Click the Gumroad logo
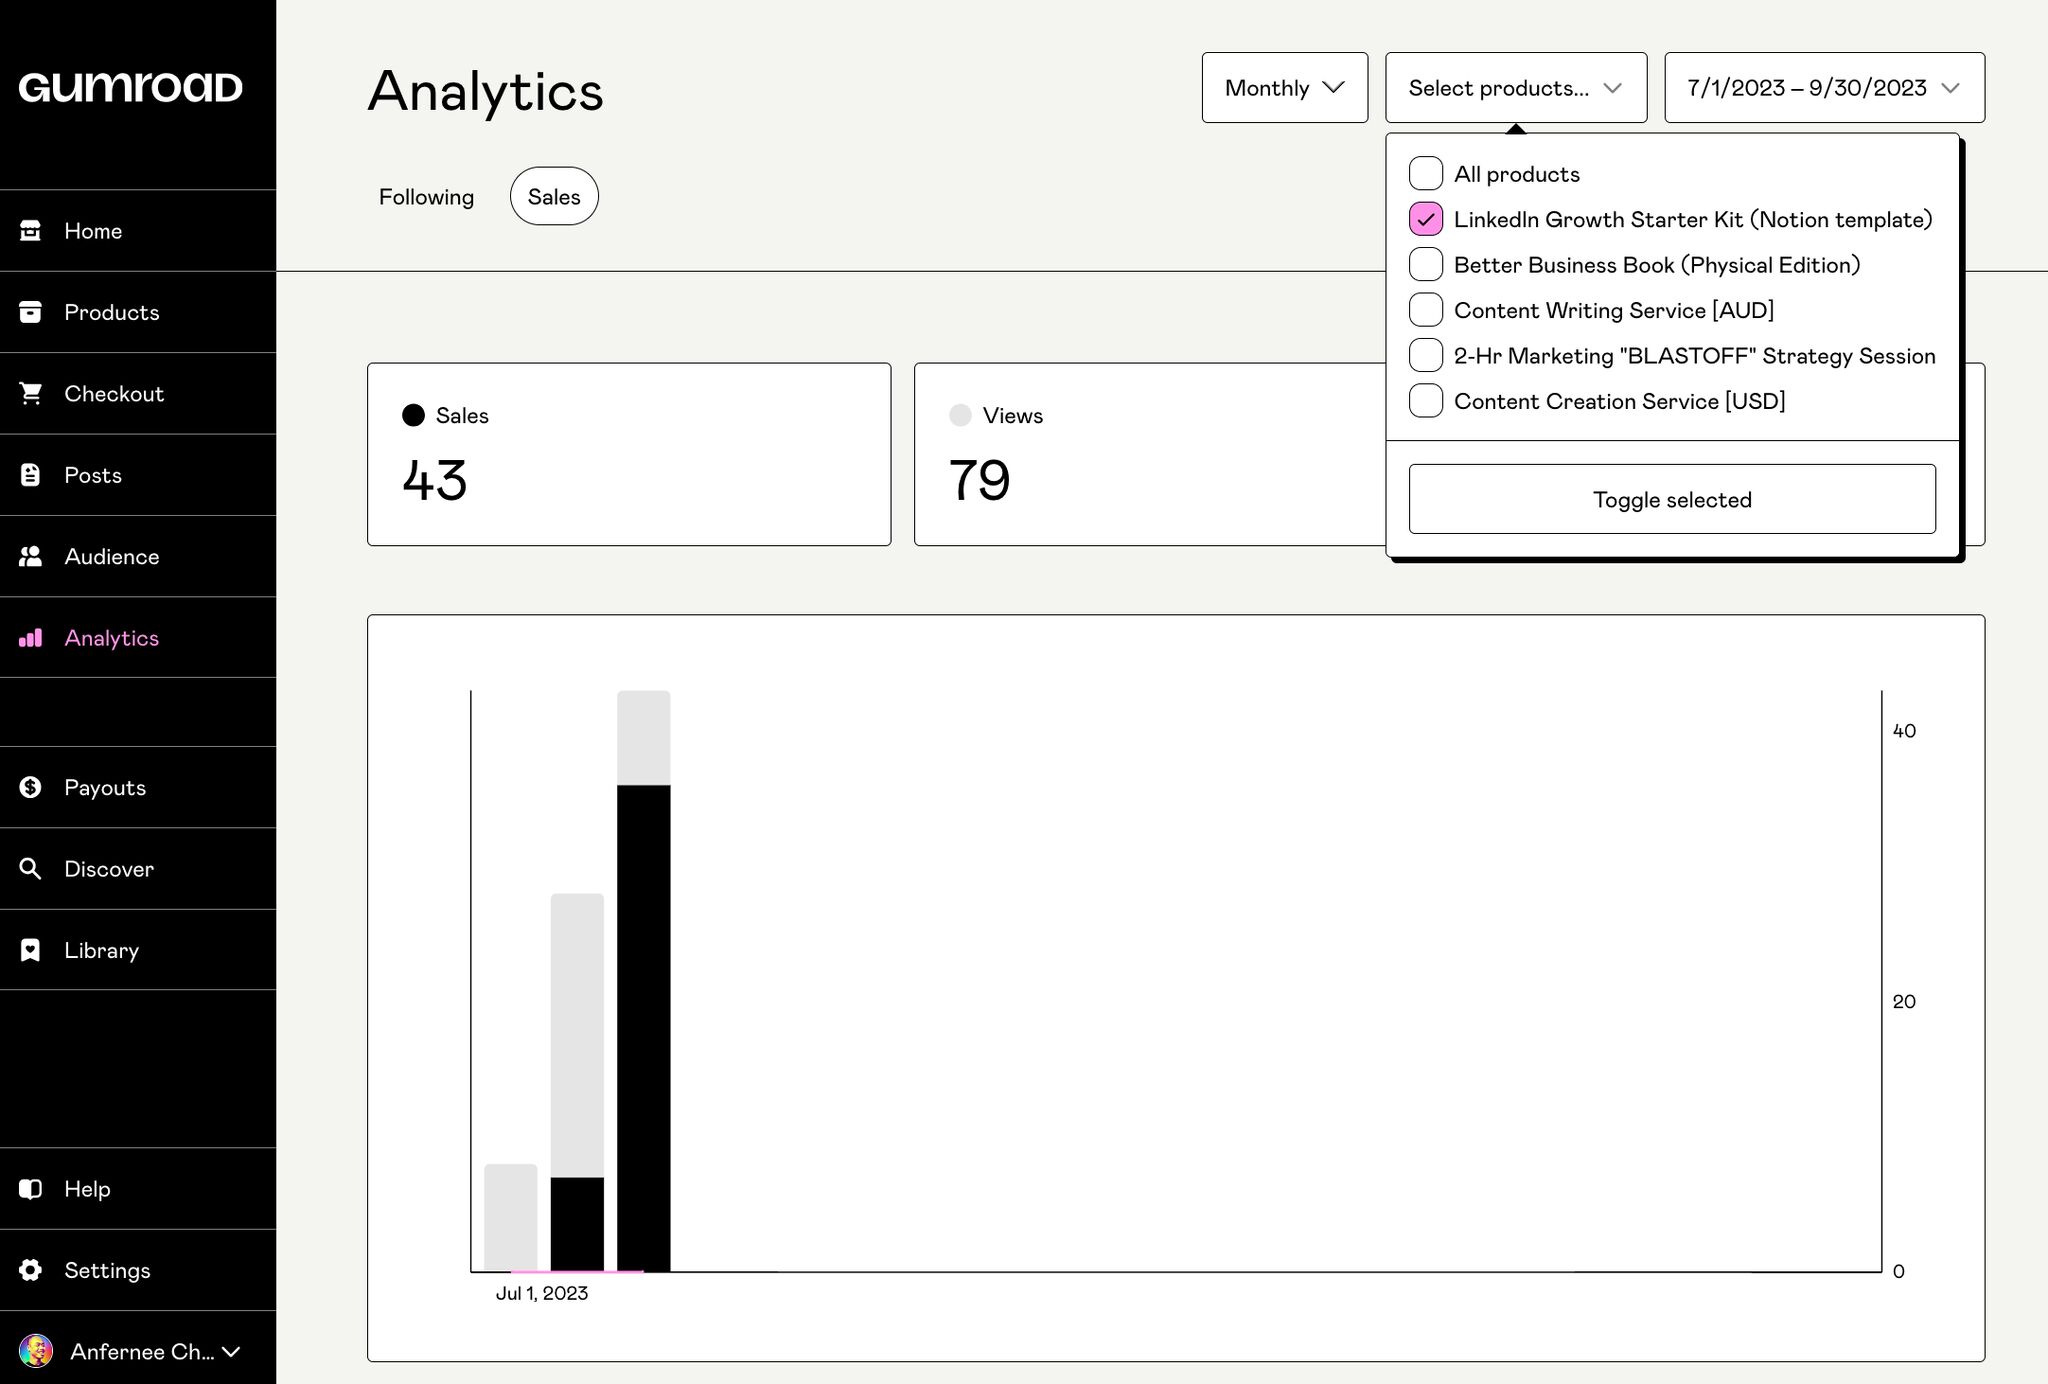 pos(130,87)
